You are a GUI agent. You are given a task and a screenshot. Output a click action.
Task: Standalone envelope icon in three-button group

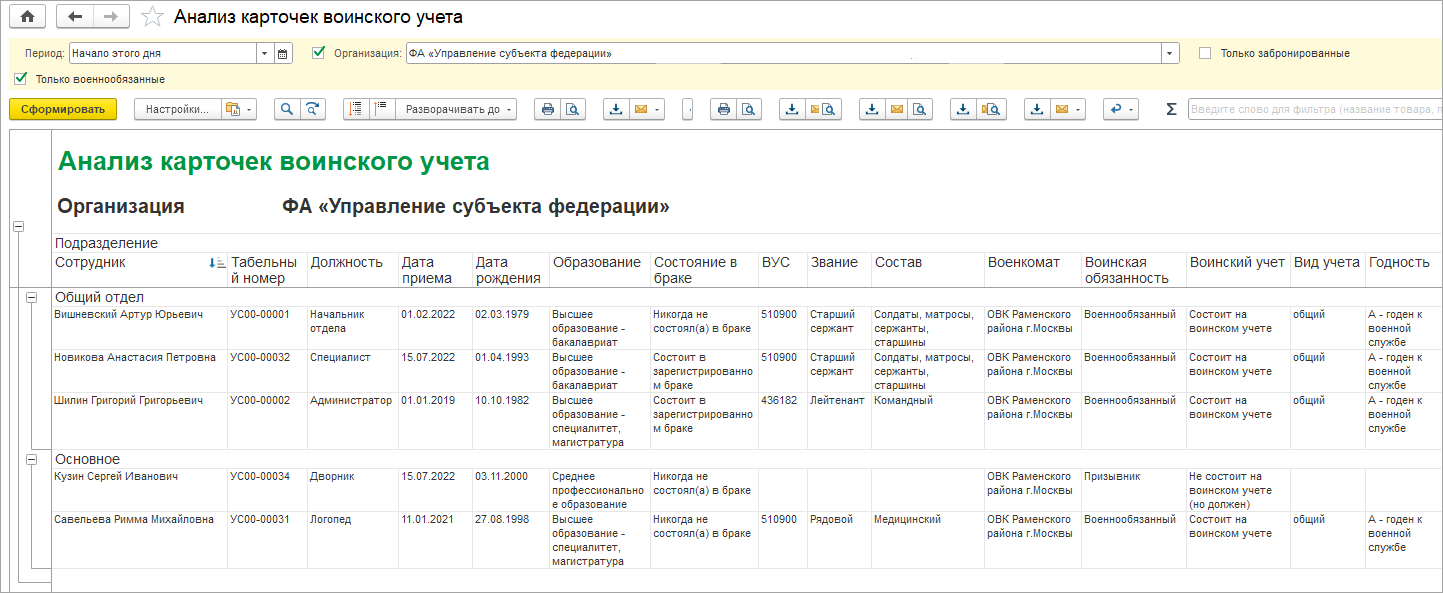tap(896, 109)
